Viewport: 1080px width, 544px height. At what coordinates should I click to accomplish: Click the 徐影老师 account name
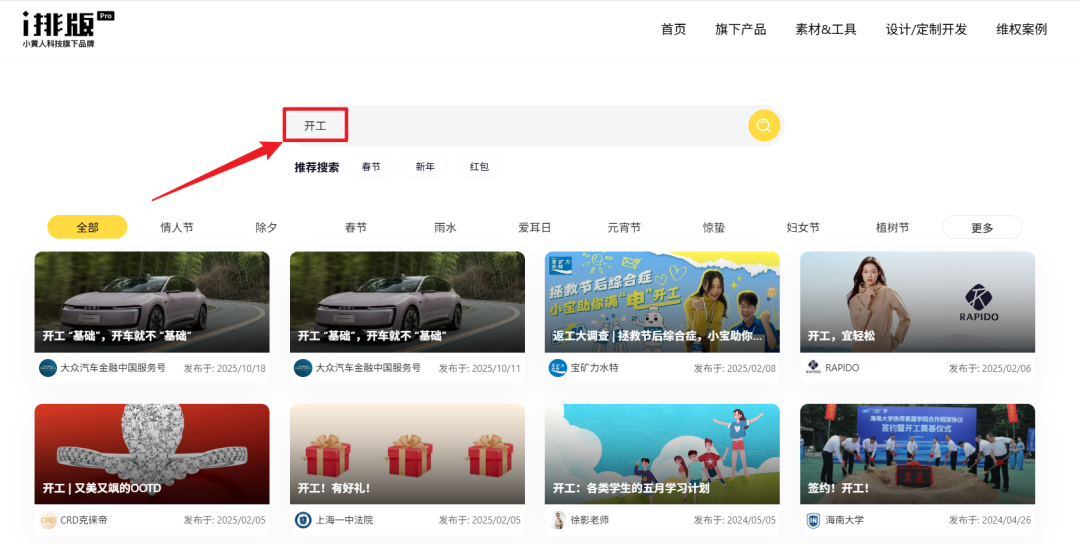pyautogui.click(x=590, y=520)
